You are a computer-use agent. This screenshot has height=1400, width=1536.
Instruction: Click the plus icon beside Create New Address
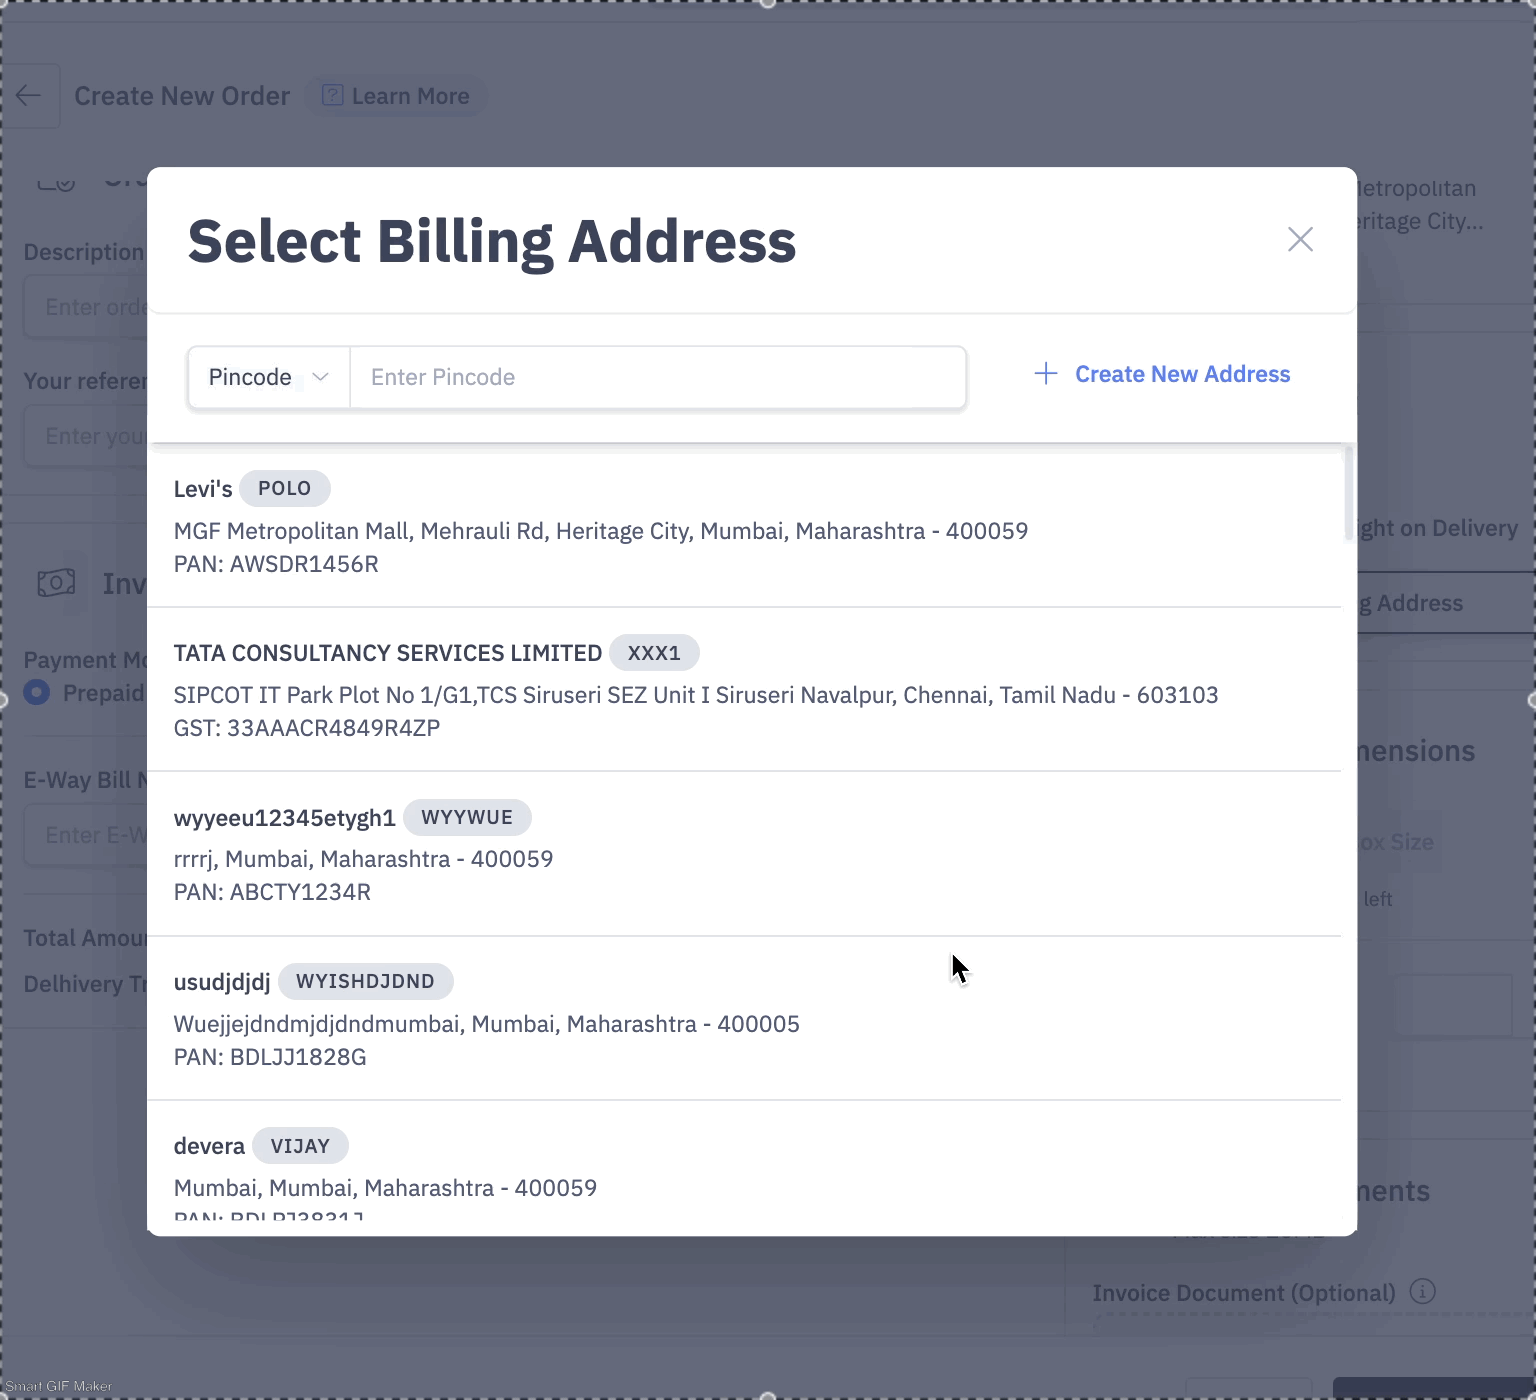coord(1046,374)
